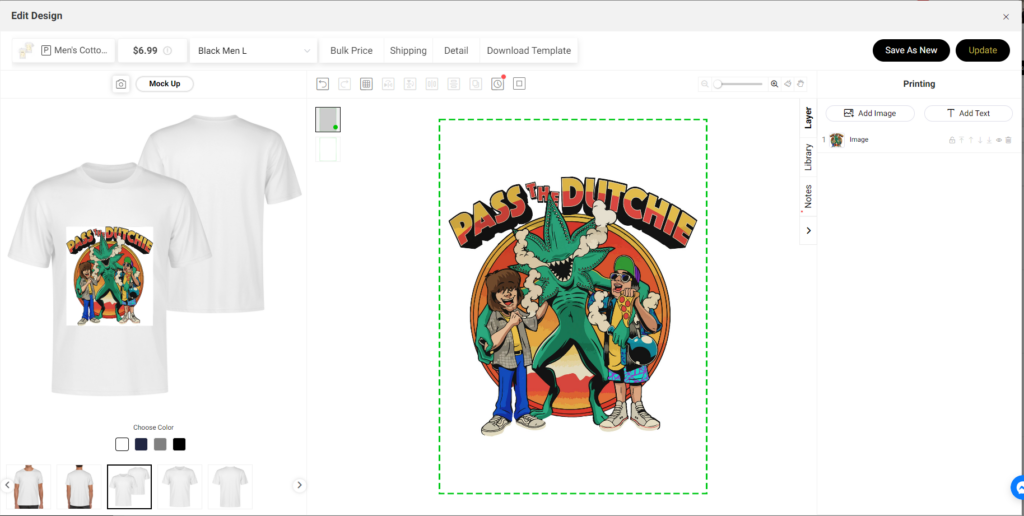Open Shipping tab

pos(408,50)
